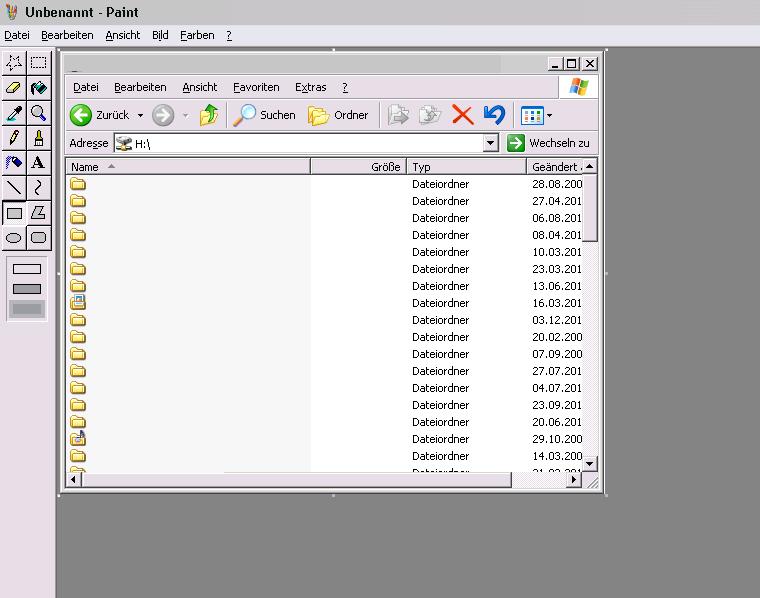Image resolution: width=760 pixels, height=598 pixels.
Task: Select the Text tool
Action: (38, 162)
